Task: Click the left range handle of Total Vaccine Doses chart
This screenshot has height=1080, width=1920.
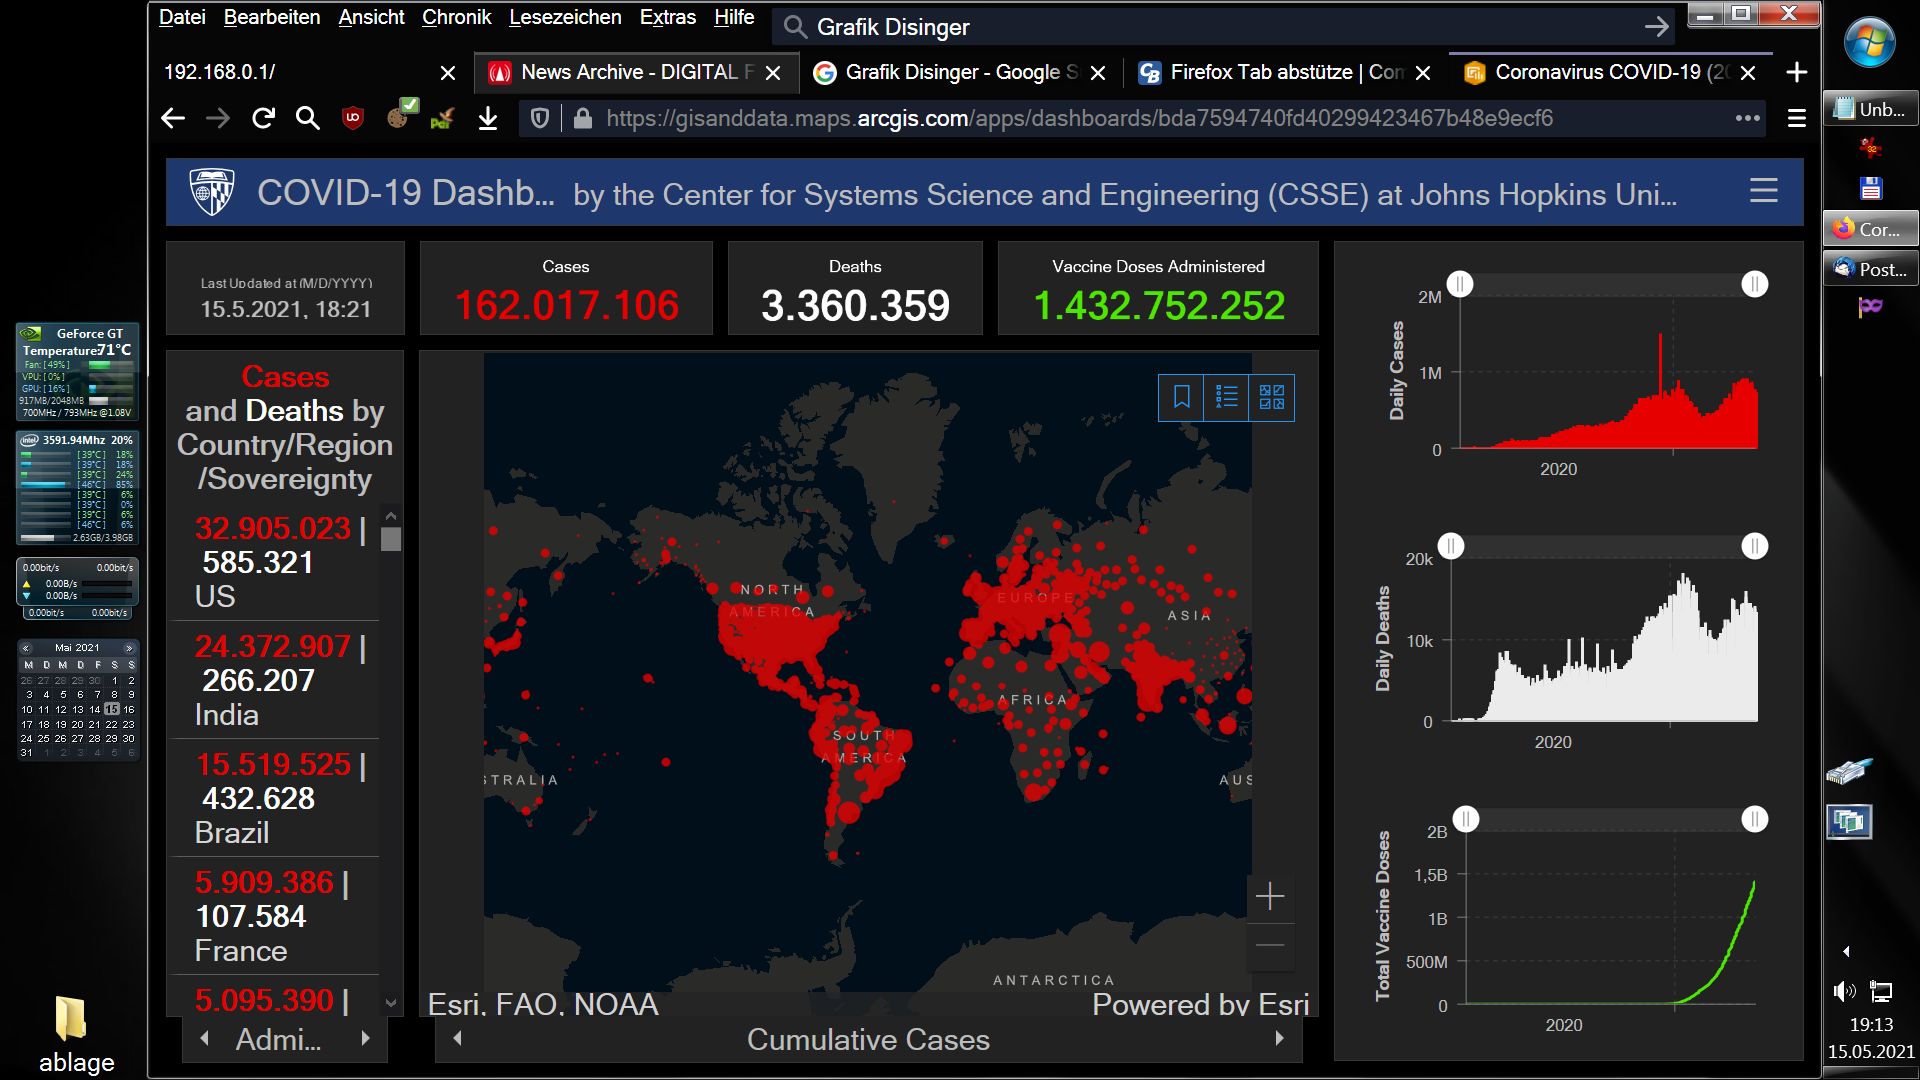Action: pyautogui.click(x=1466, y=819)
